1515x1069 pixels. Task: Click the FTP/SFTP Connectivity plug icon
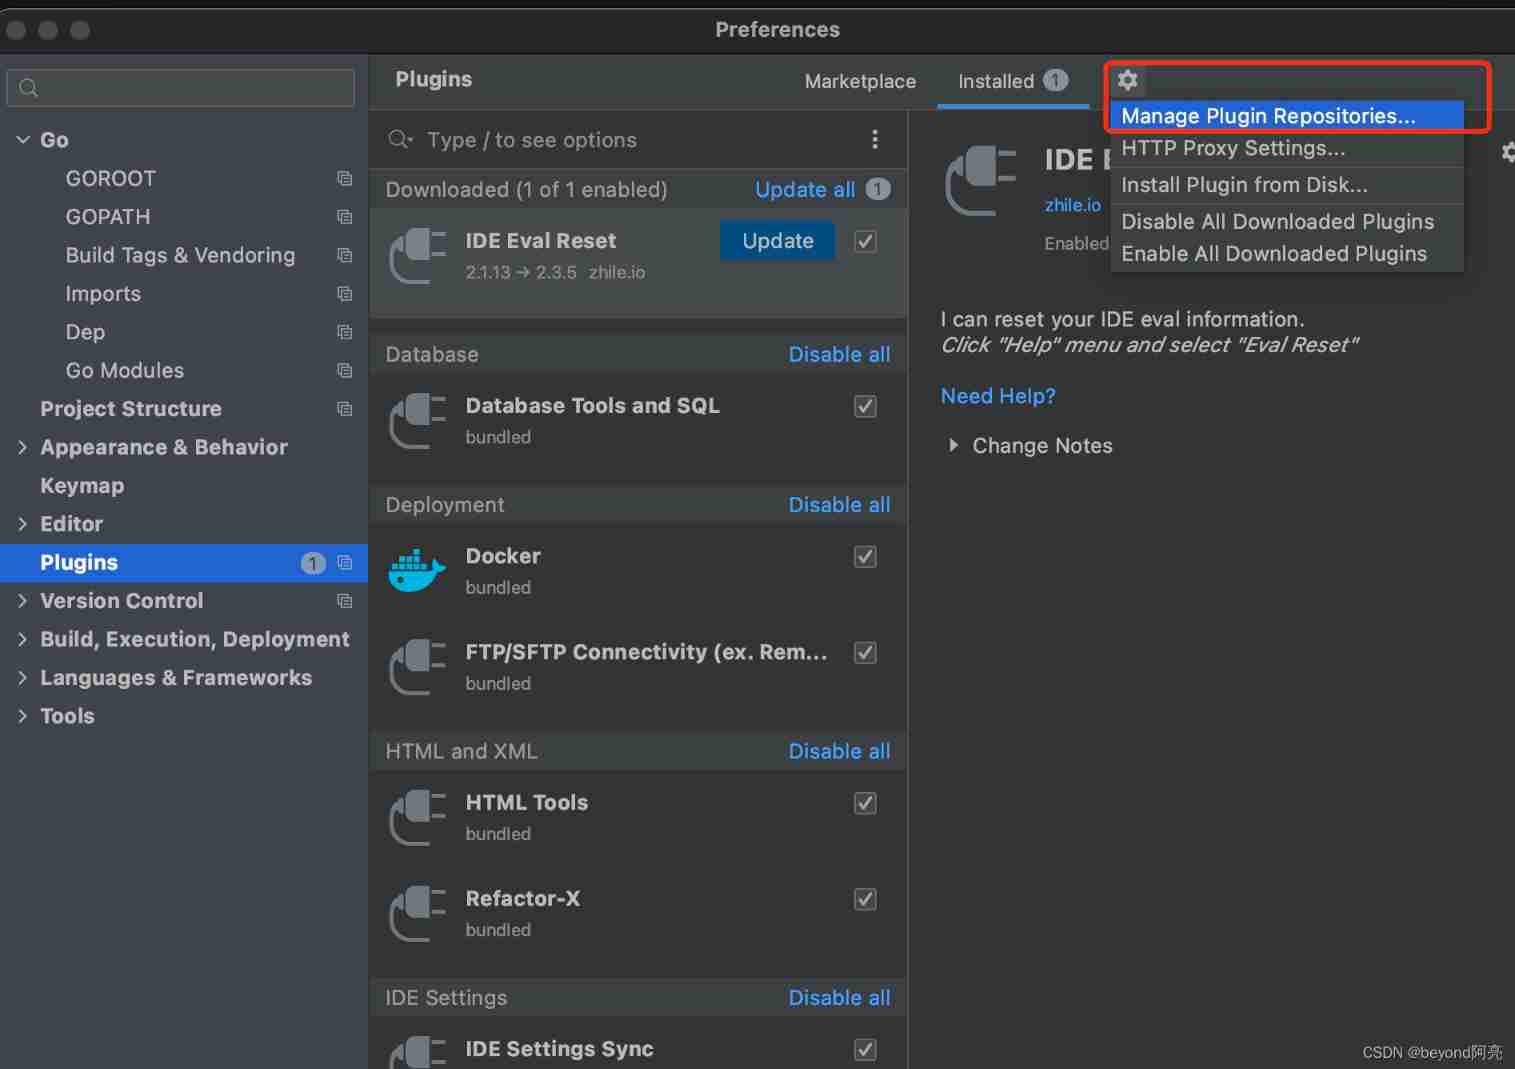pos(418,667)
